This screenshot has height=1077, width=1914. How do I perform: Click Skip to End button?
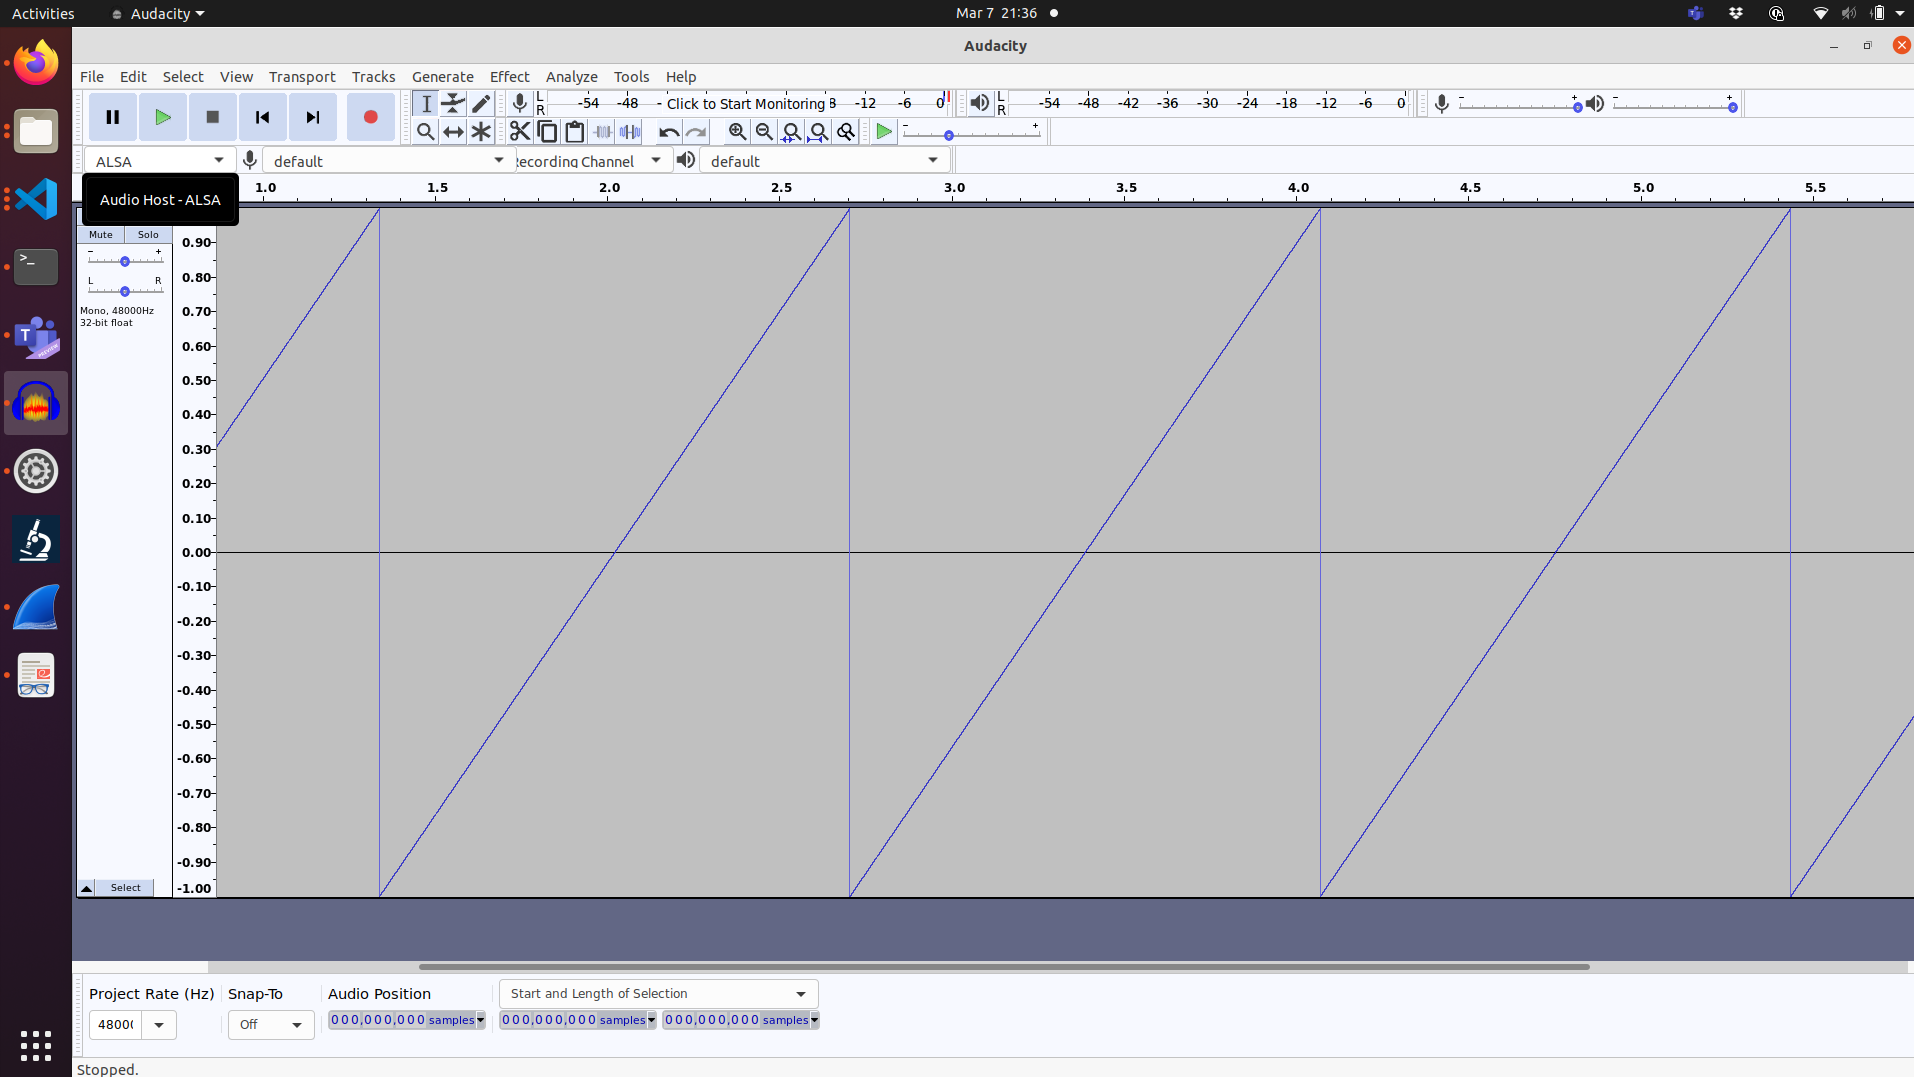tap(312, 117)
